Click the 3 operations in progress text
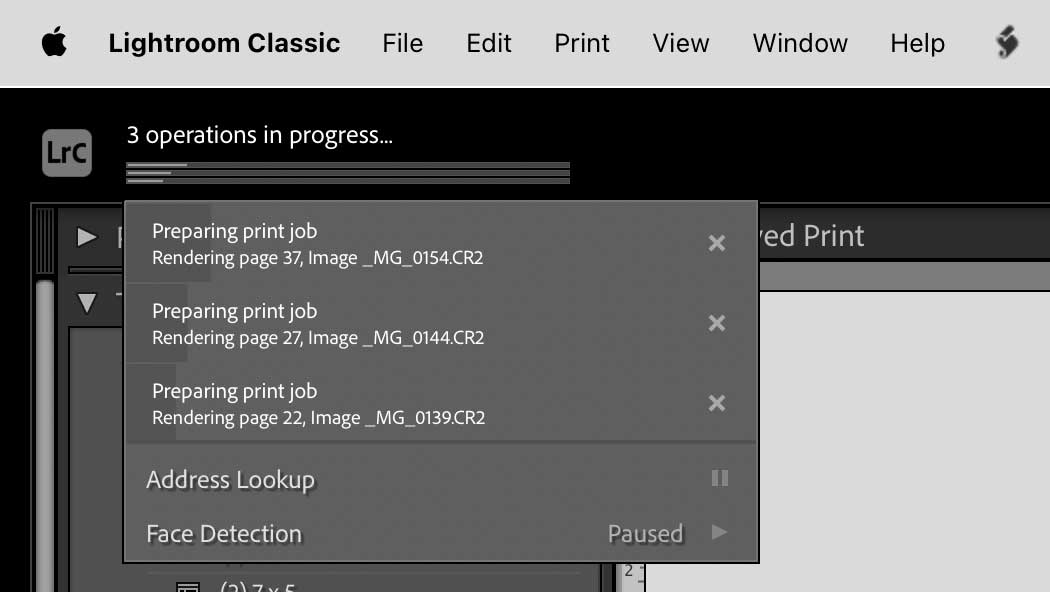Viewport: 1050px width, 592px height. pos(258,134)
